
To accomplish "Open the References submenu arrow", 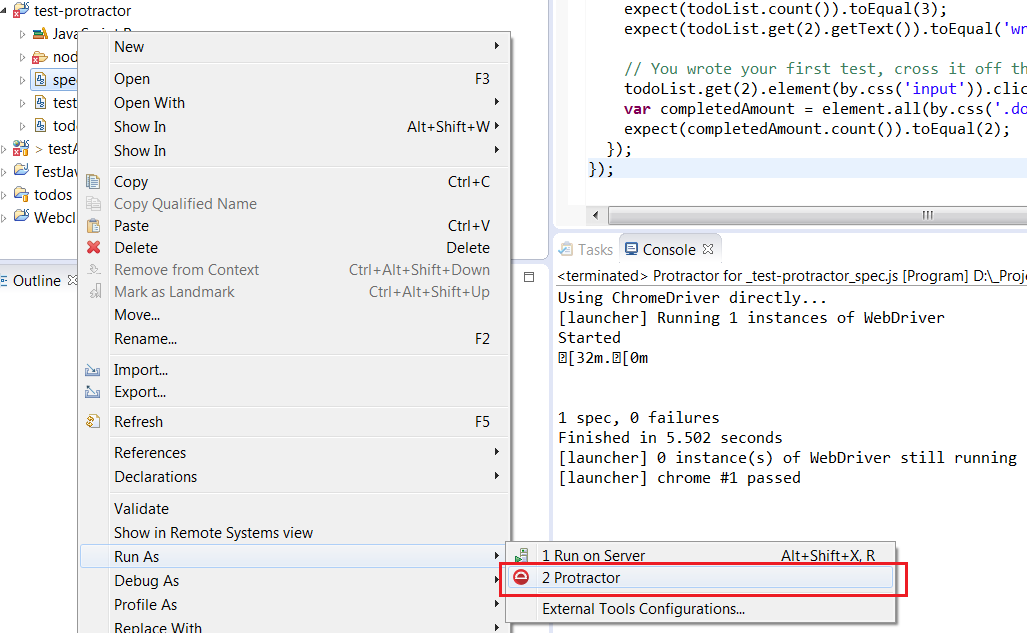I will [497, 453].
